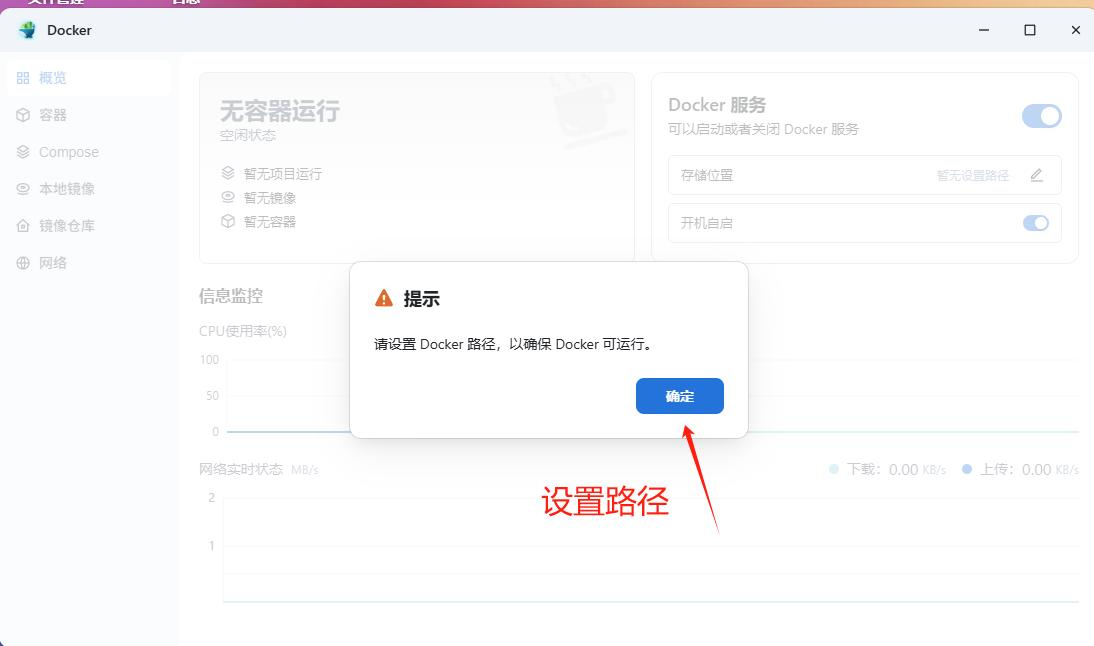Click the 上传 legend dot
1094x646 pixels.
(x=967, y=469)
